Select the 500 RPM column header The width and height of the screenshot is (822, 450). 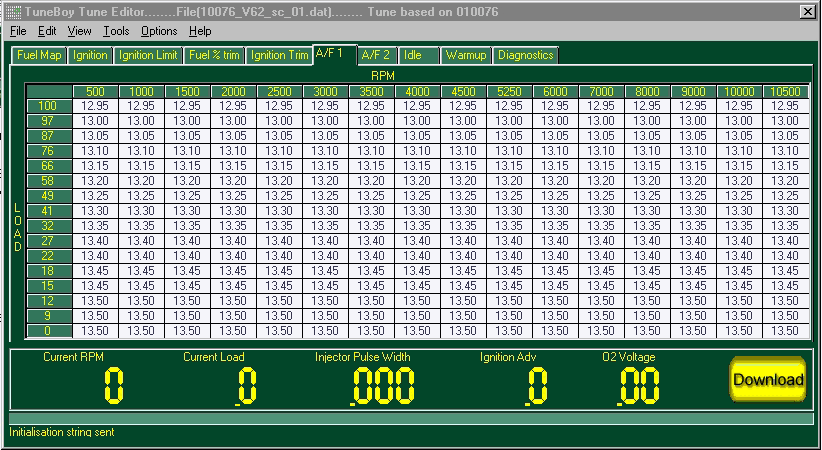pos(95,92)
